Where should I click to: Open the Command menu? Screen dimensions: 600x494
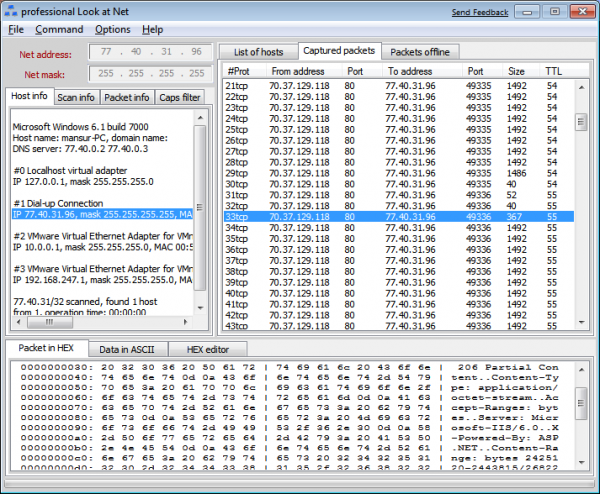(59, 30)
